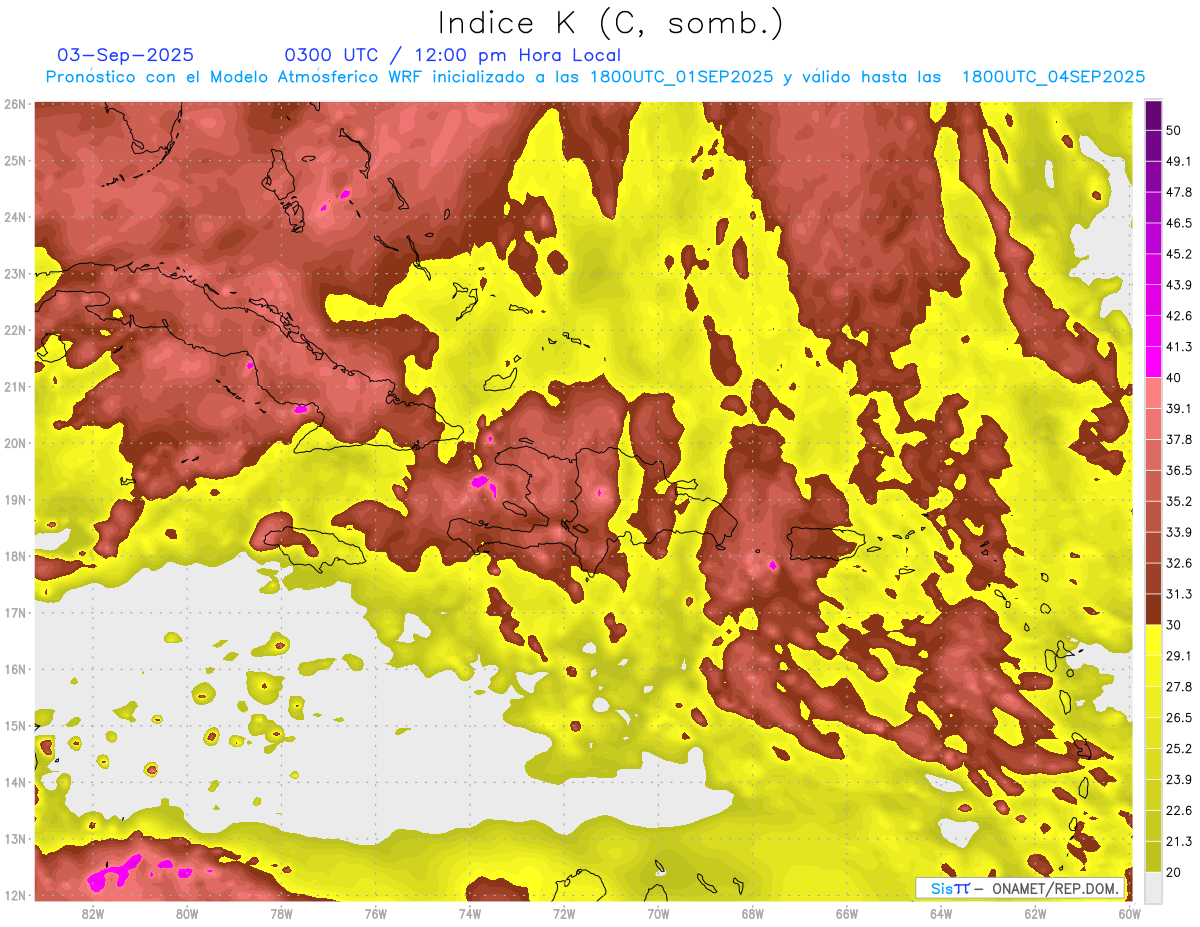Click the colorbar label "30"

(x=1175, y=625)
